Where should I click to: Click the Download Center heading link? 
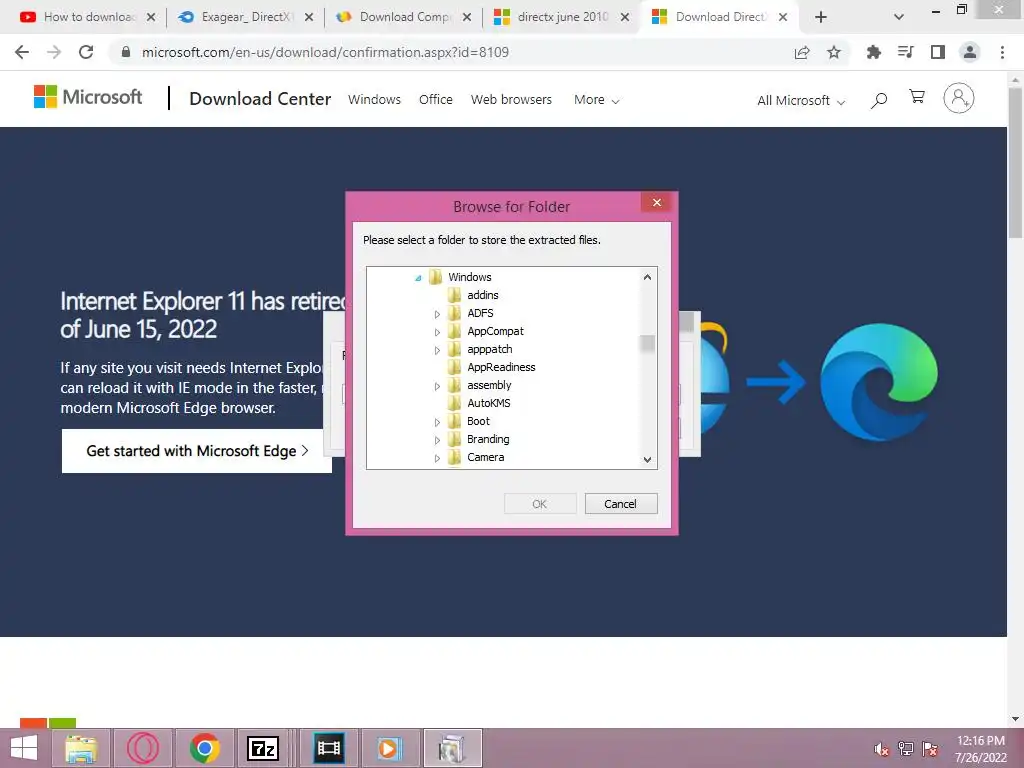[260, 99]
